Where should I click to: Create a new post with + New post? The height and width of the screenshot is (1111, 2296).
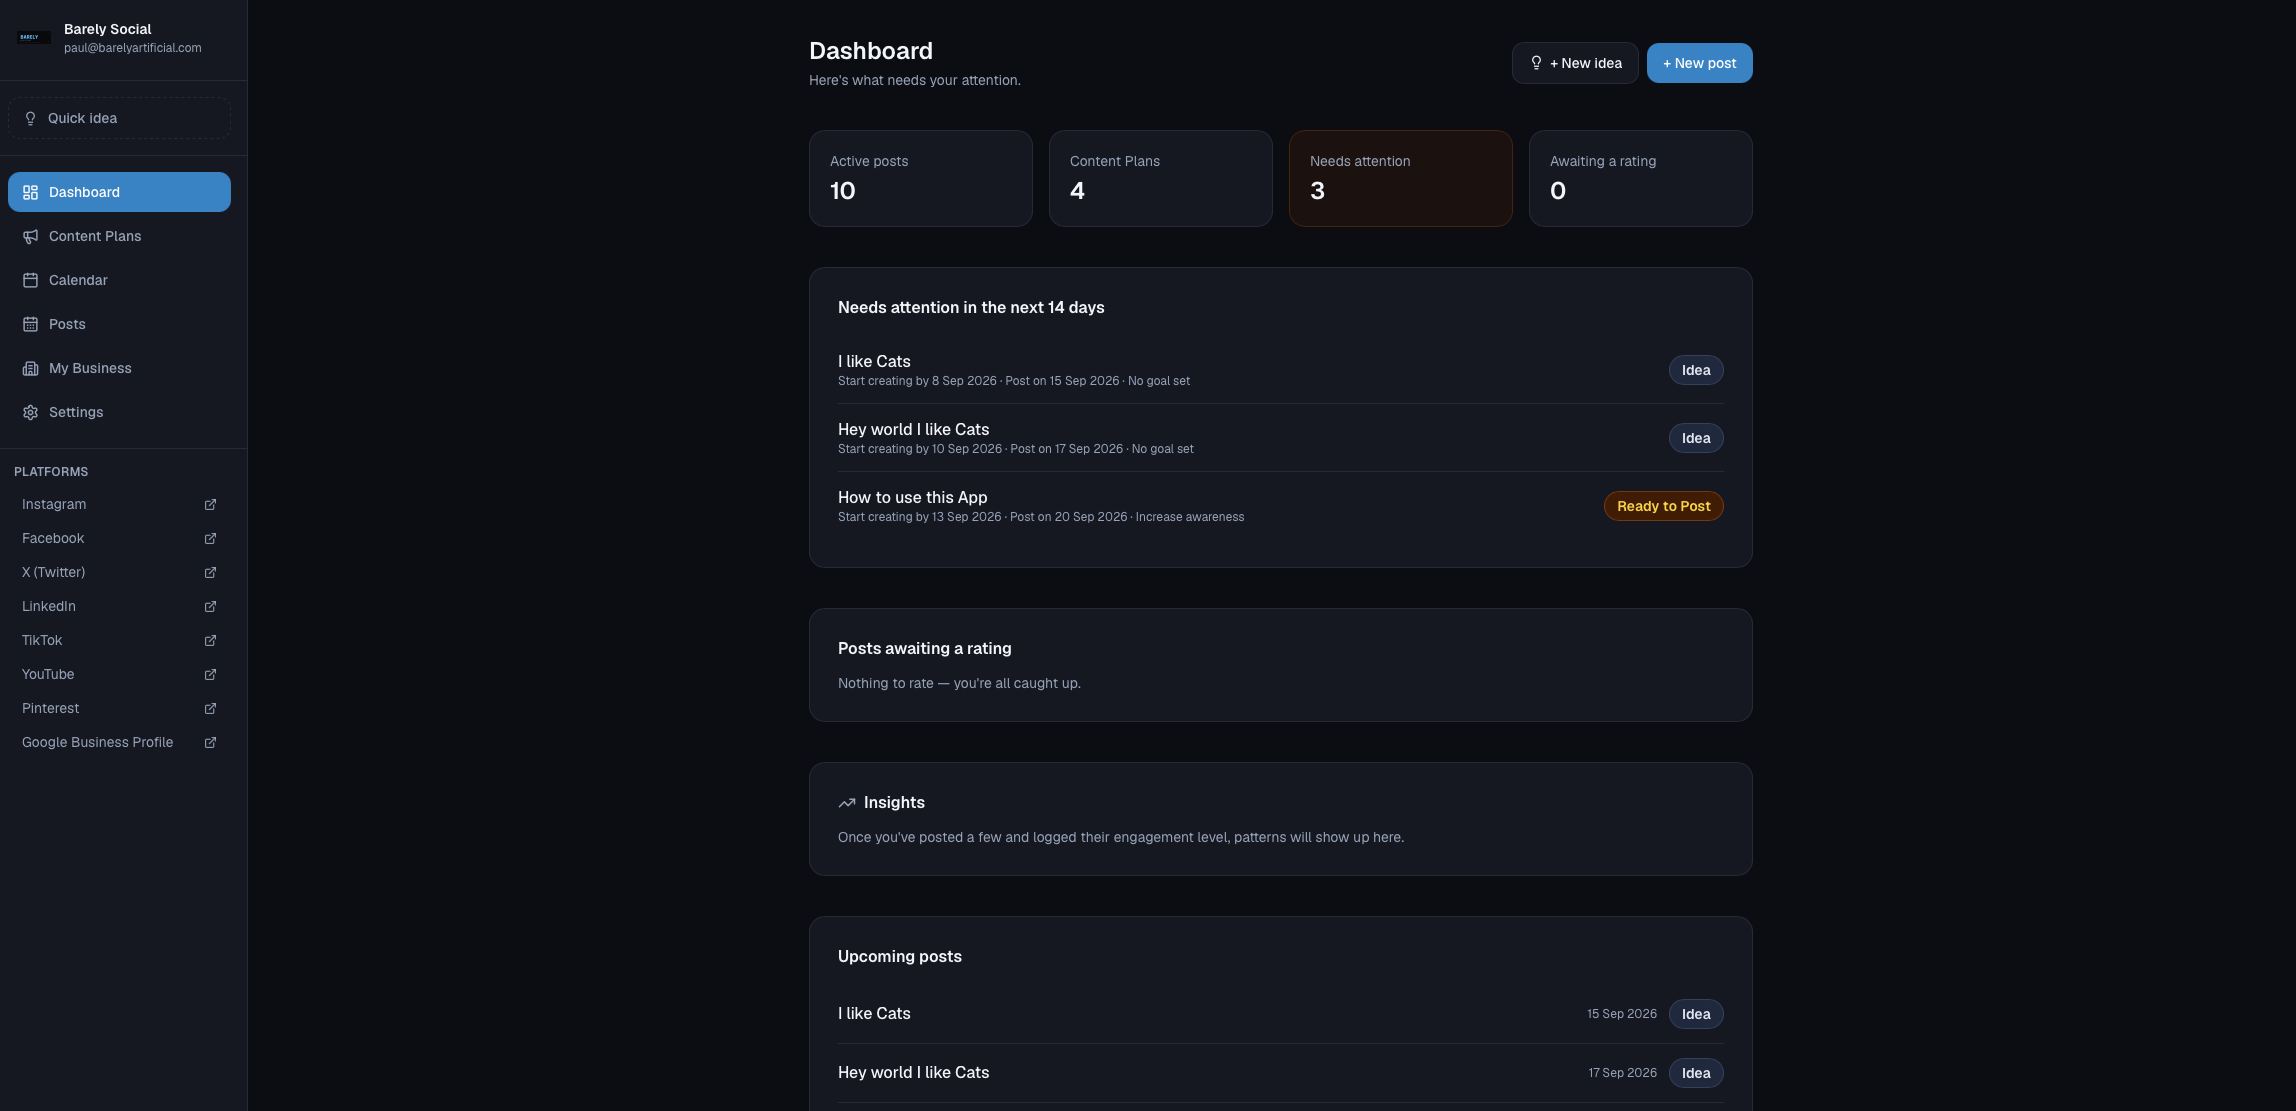pyautogui.click(x=1699, y=63)
